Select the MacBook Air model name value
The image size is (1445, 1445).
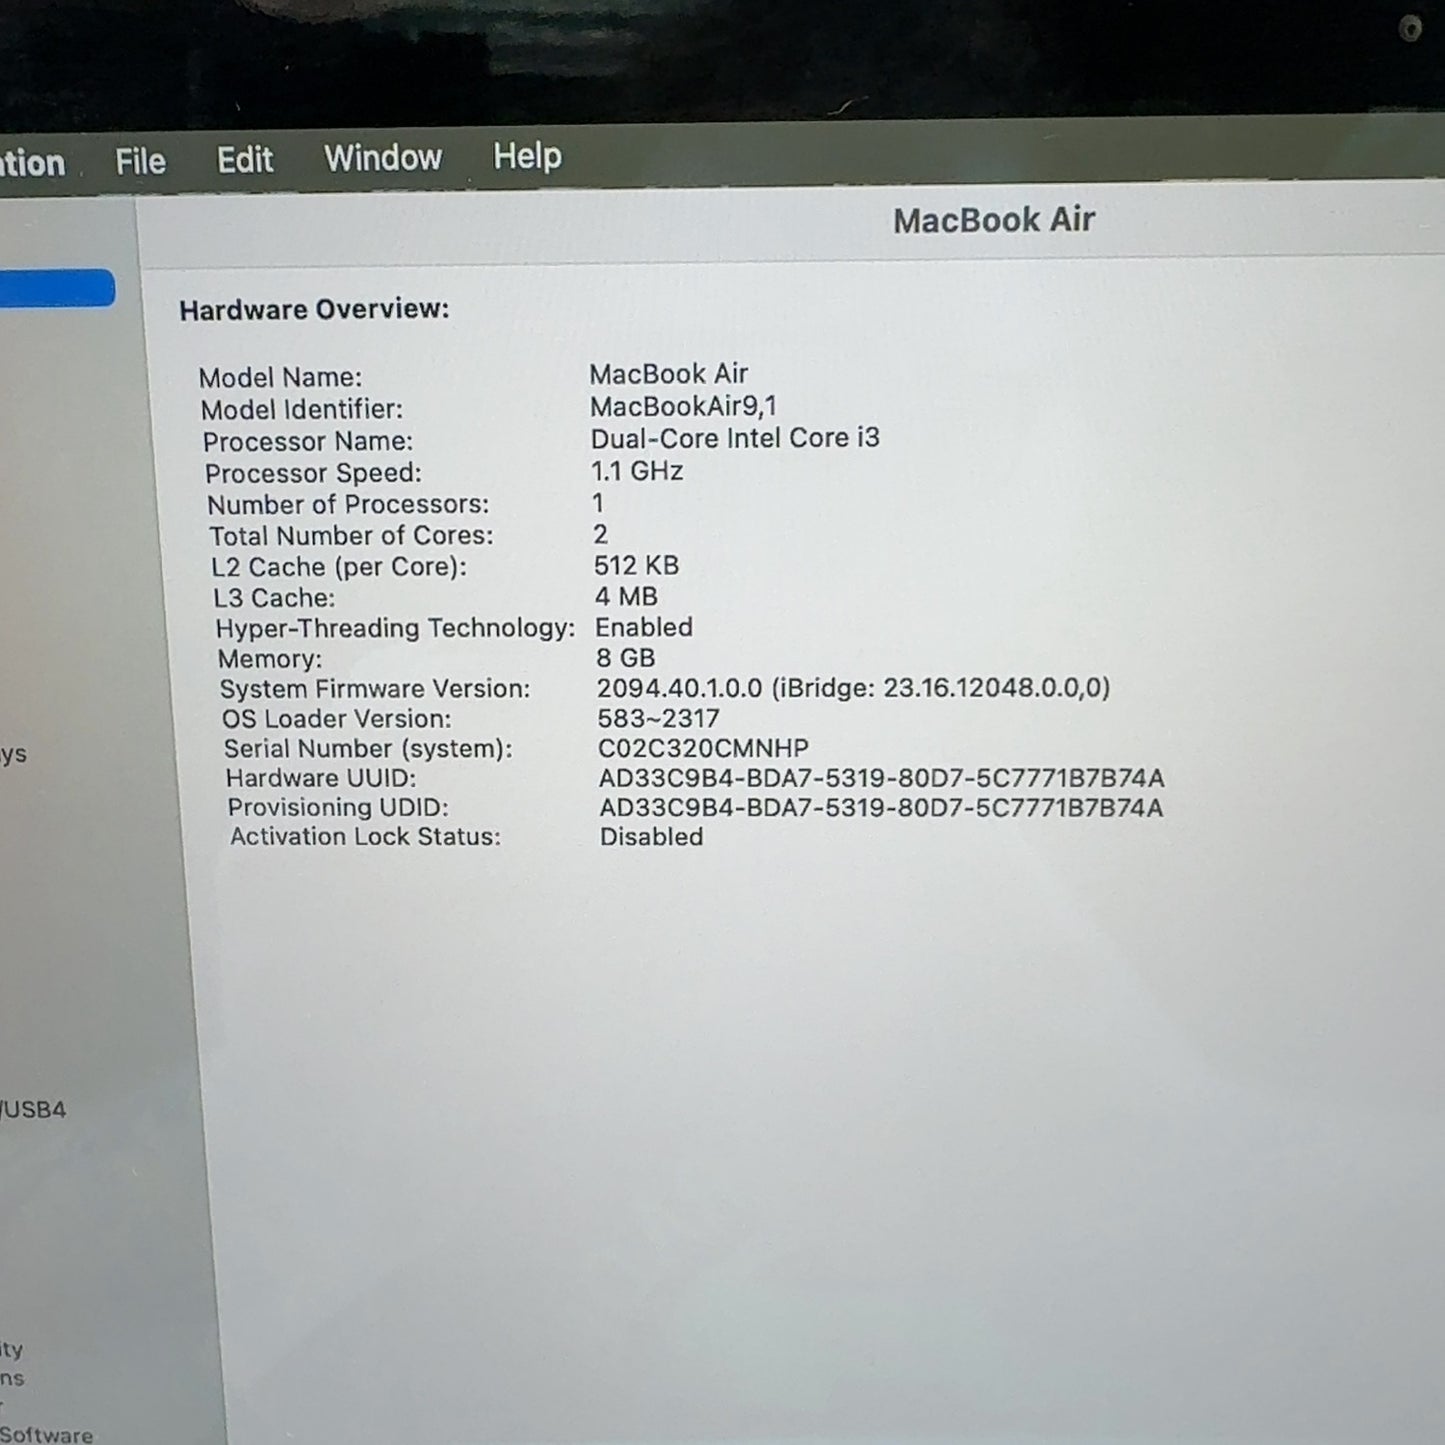pos(668,374)
